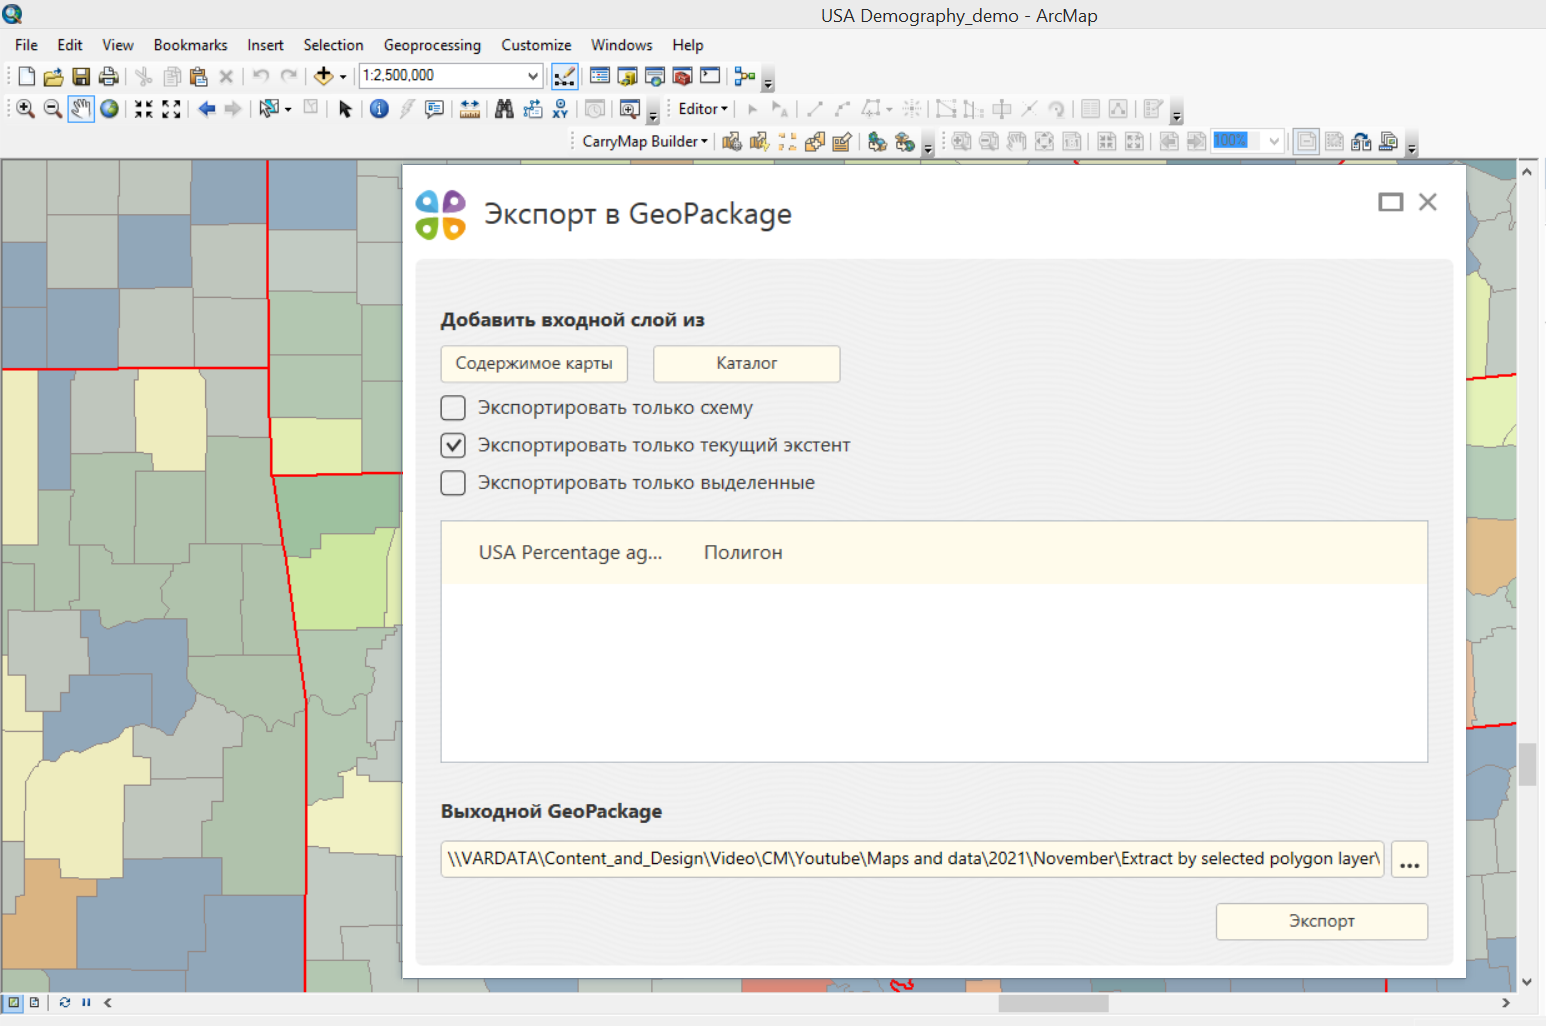Click the horizontal scrollbar thumb of map

coord(1053,1002)
